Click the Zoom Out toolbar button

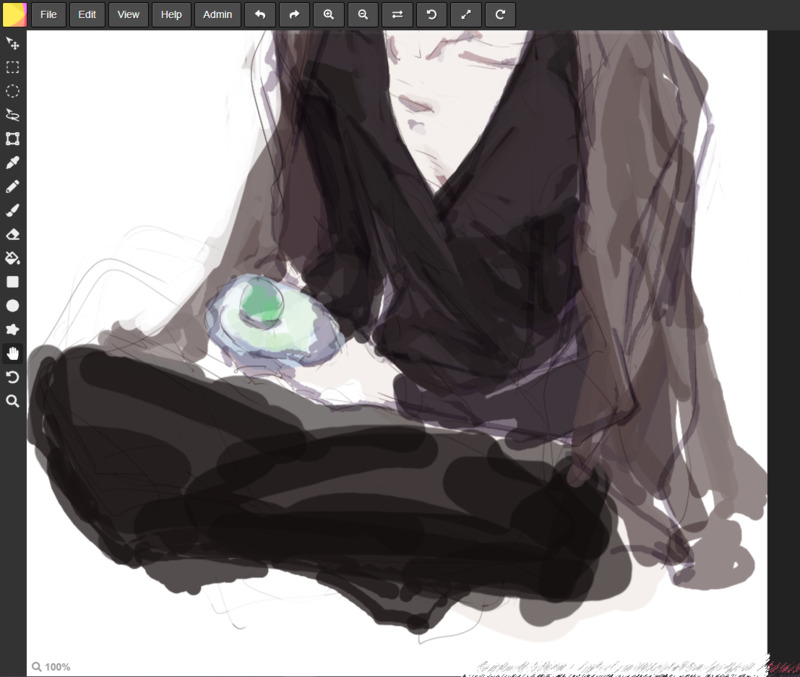pos(363,14)
